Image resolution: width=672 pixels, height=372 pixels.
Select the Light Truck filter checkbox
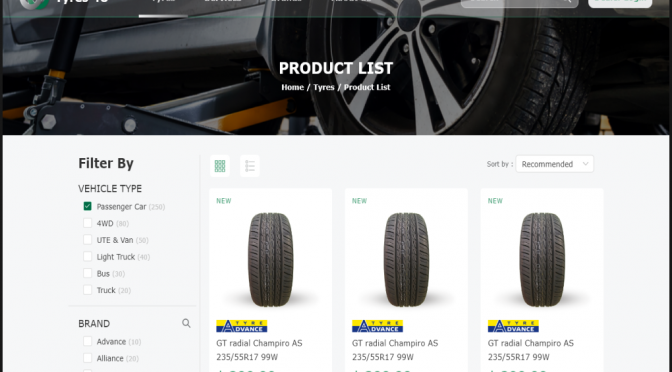[x=87, y=256]
